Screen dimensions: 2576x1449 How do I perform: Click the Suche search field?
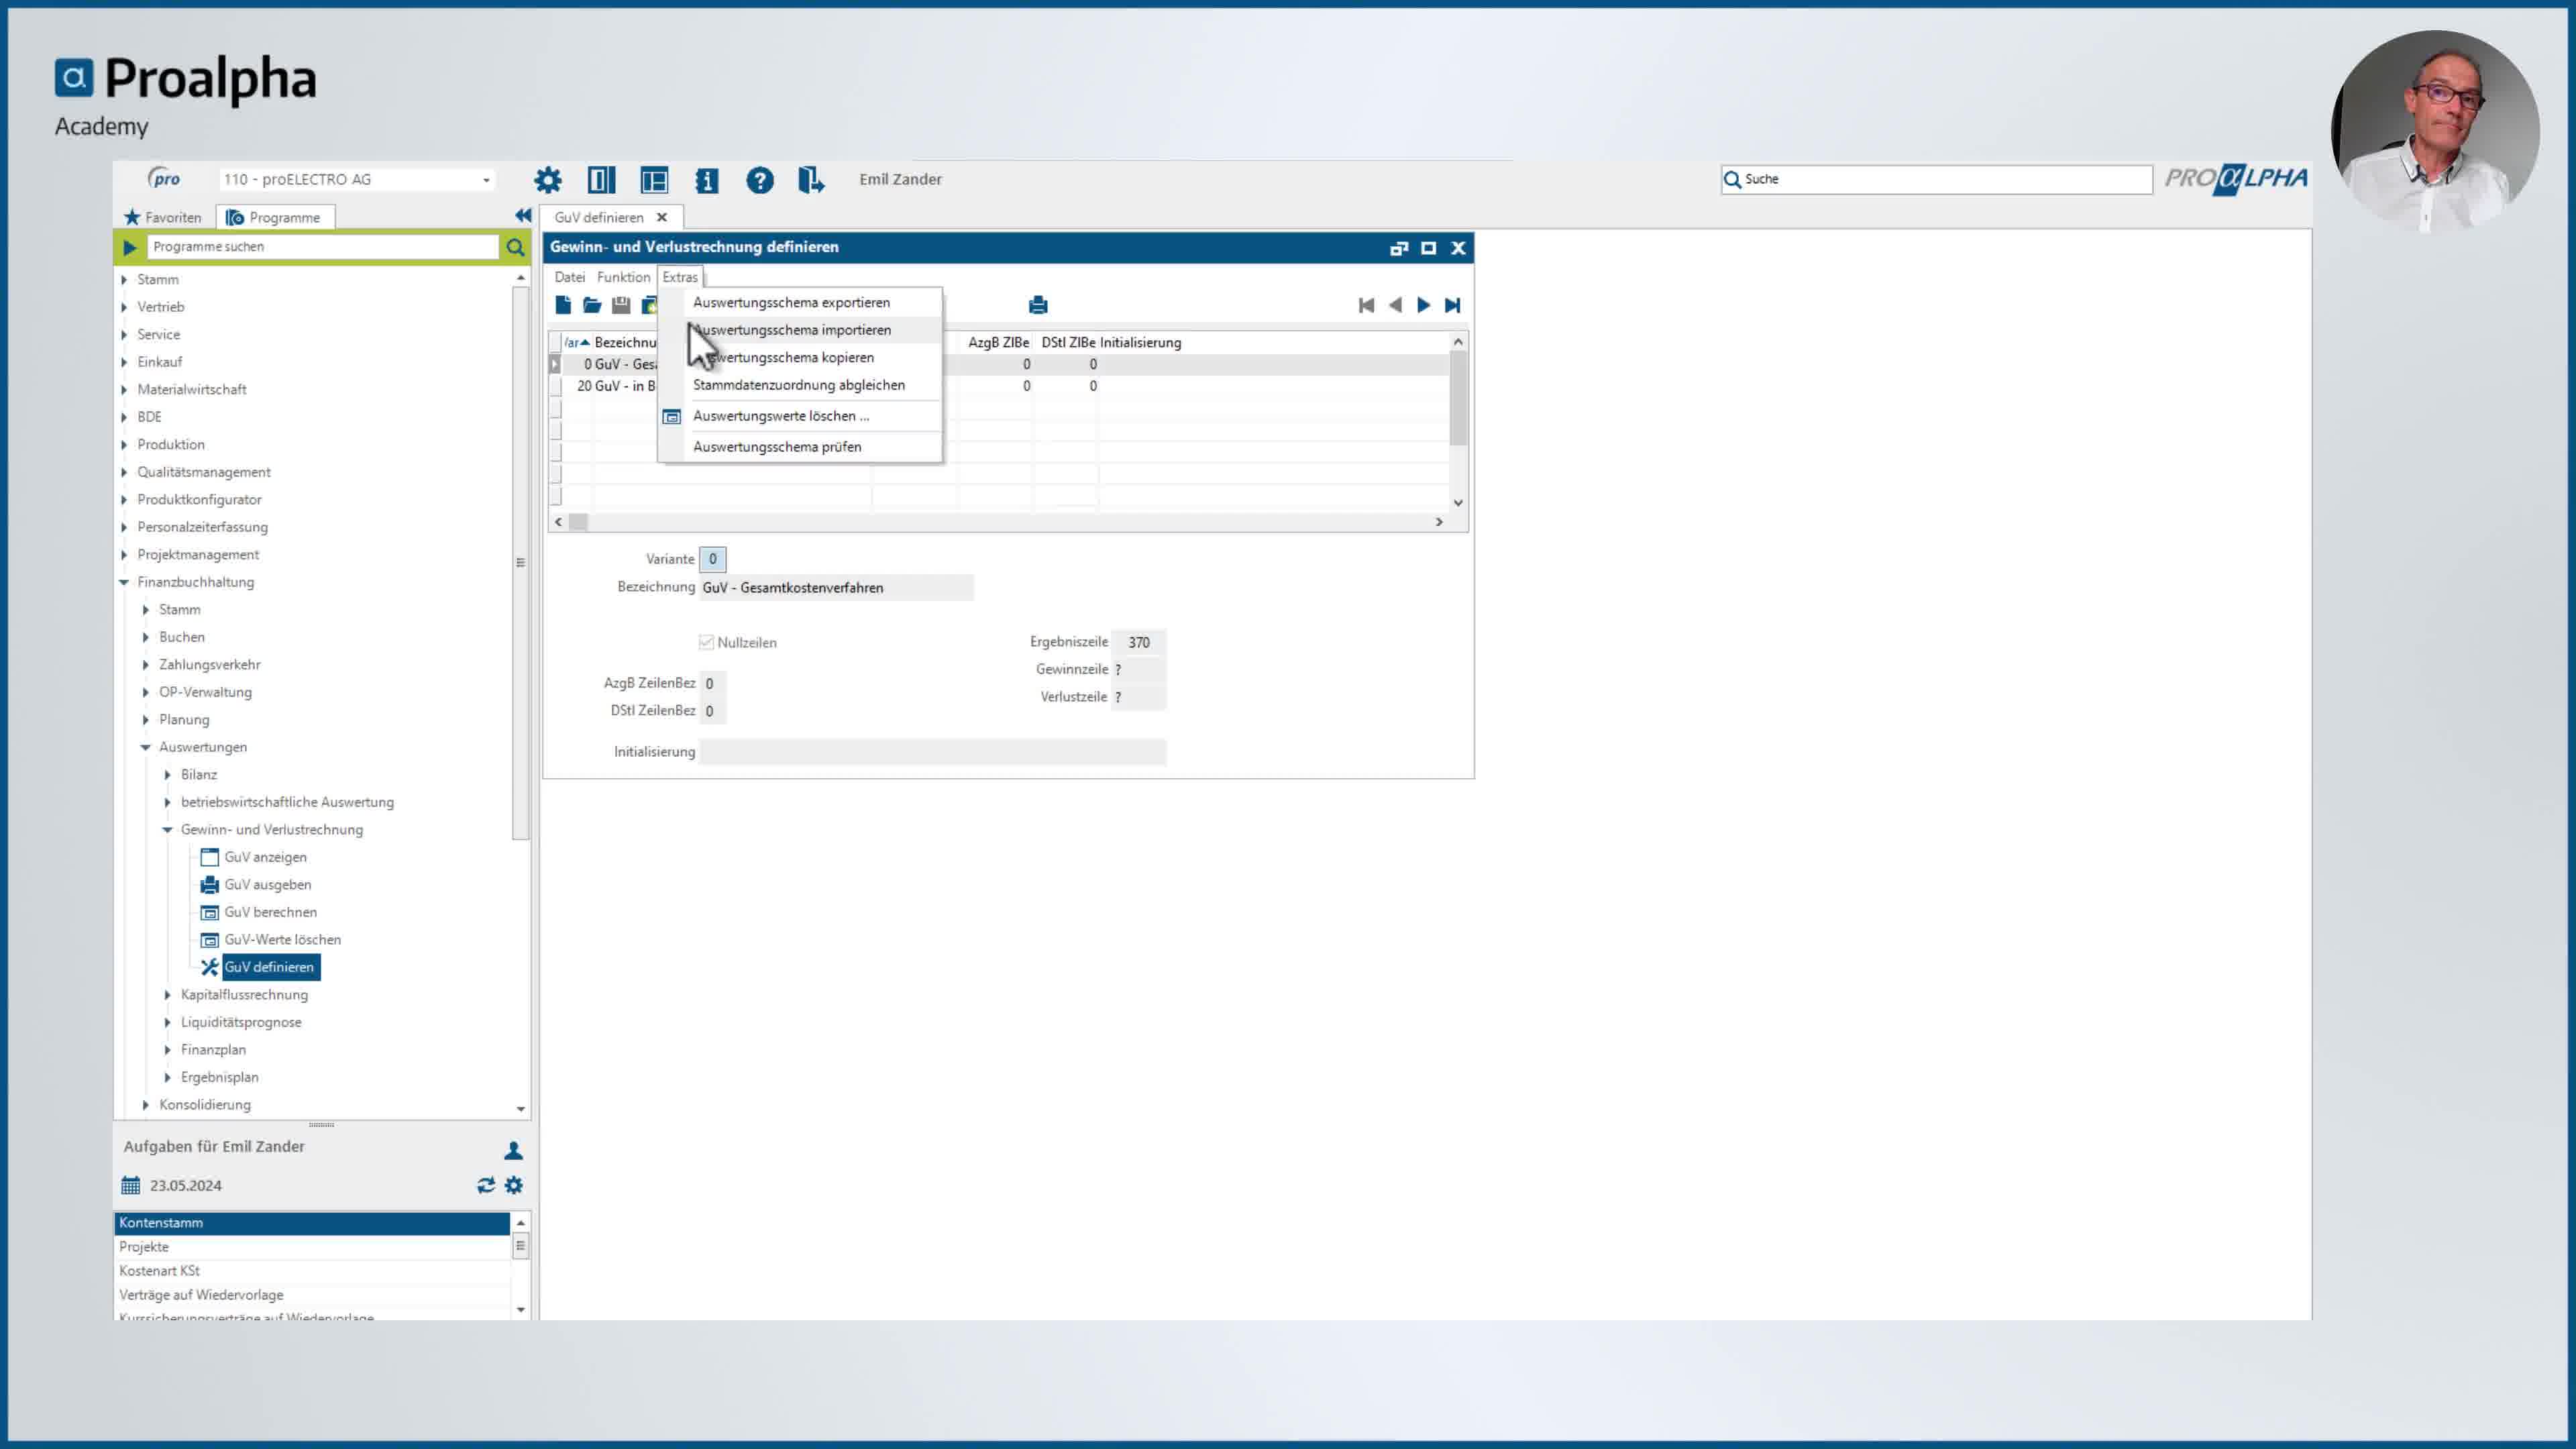[1936, 180]
